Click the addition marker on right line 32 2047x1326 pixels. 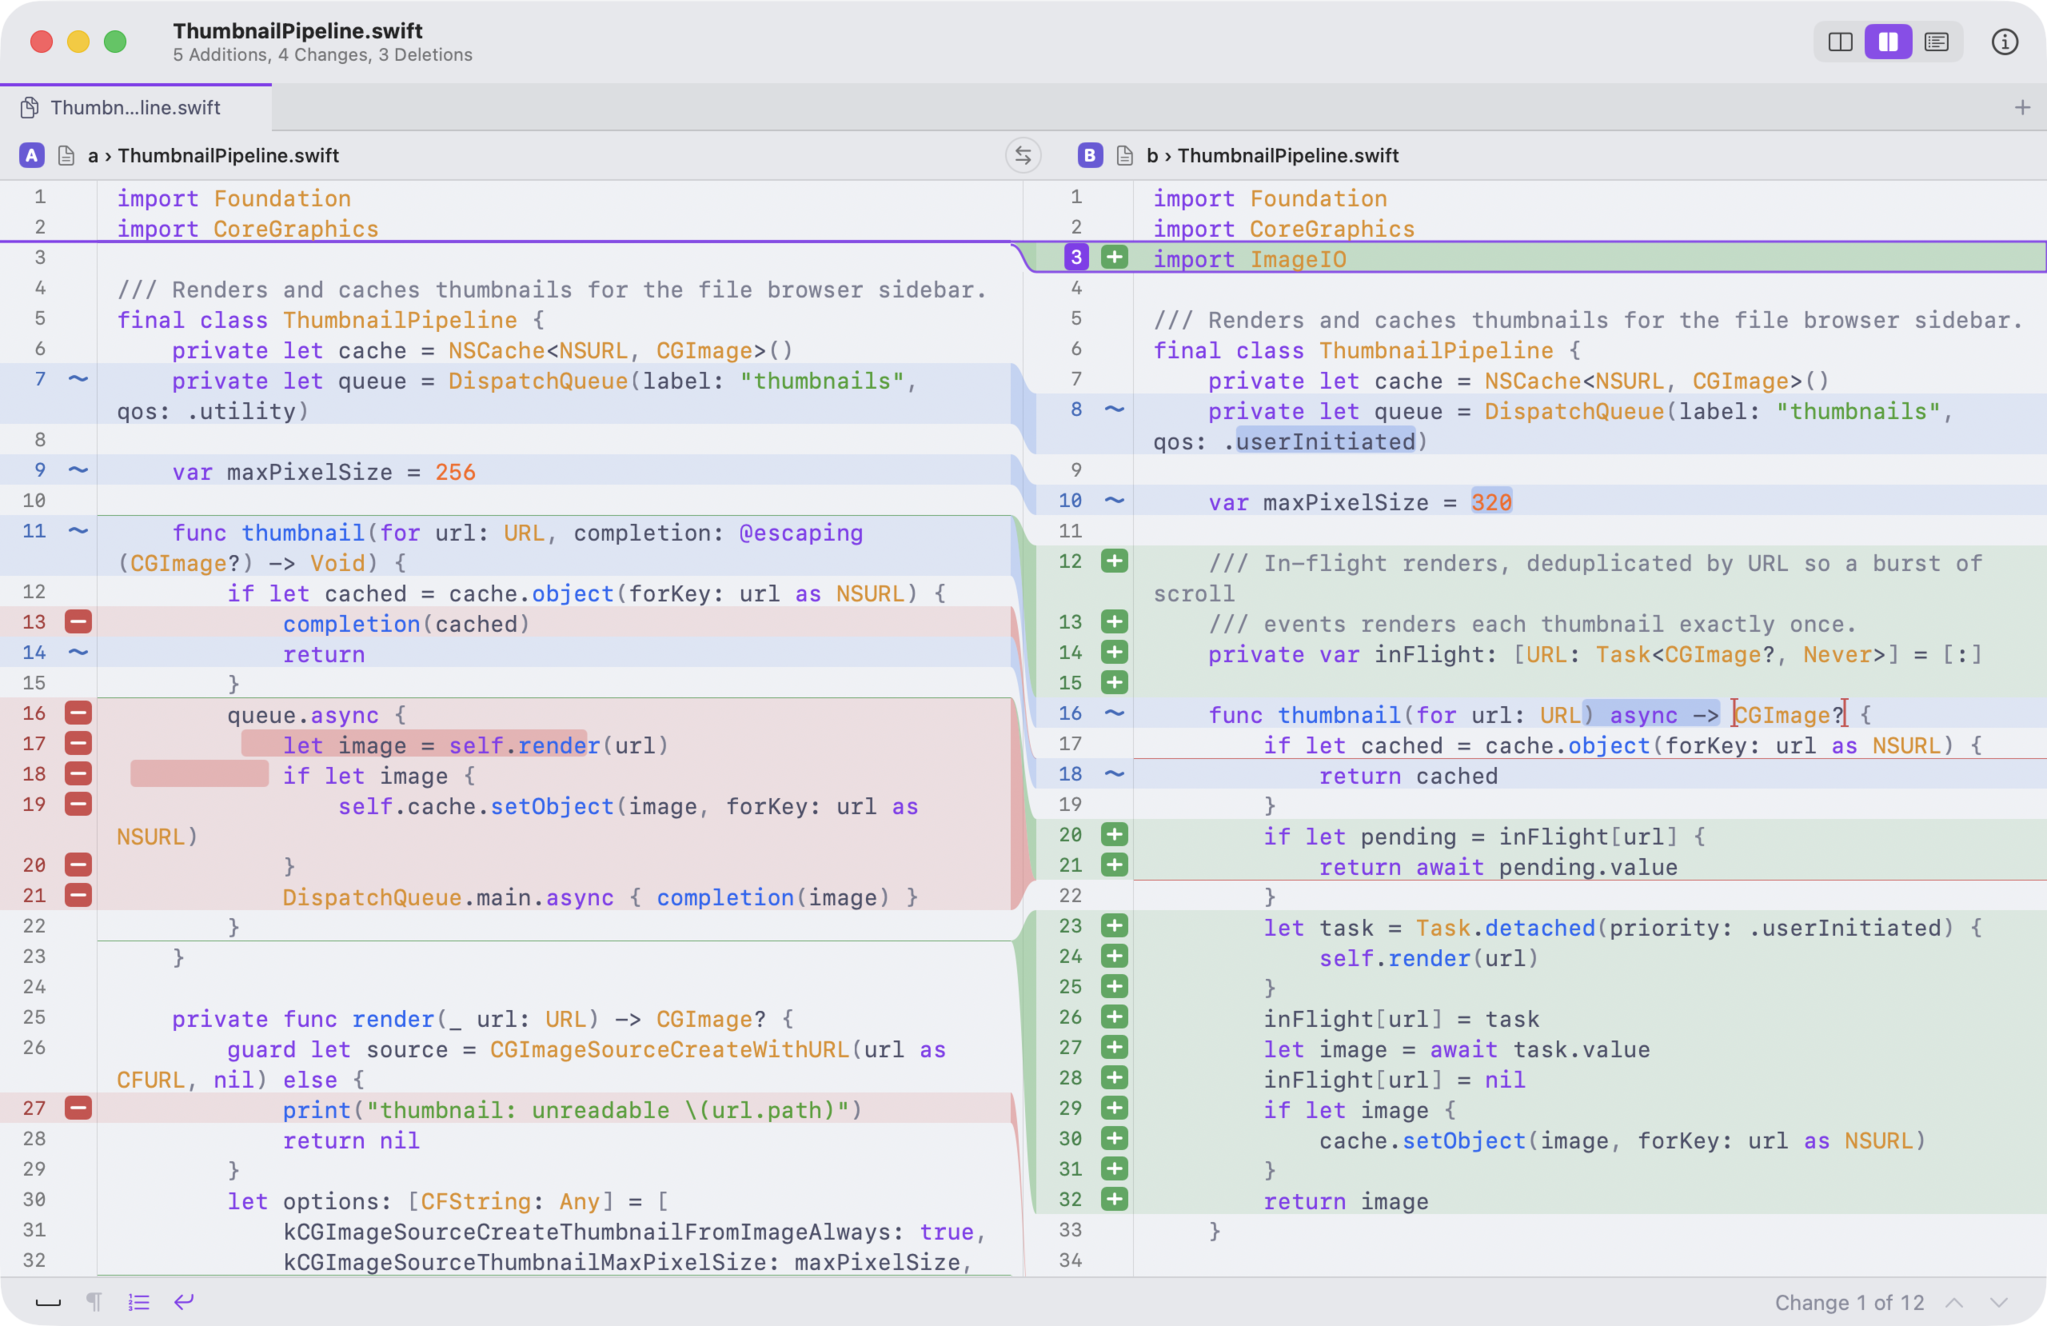[x=1114, y=1199]
